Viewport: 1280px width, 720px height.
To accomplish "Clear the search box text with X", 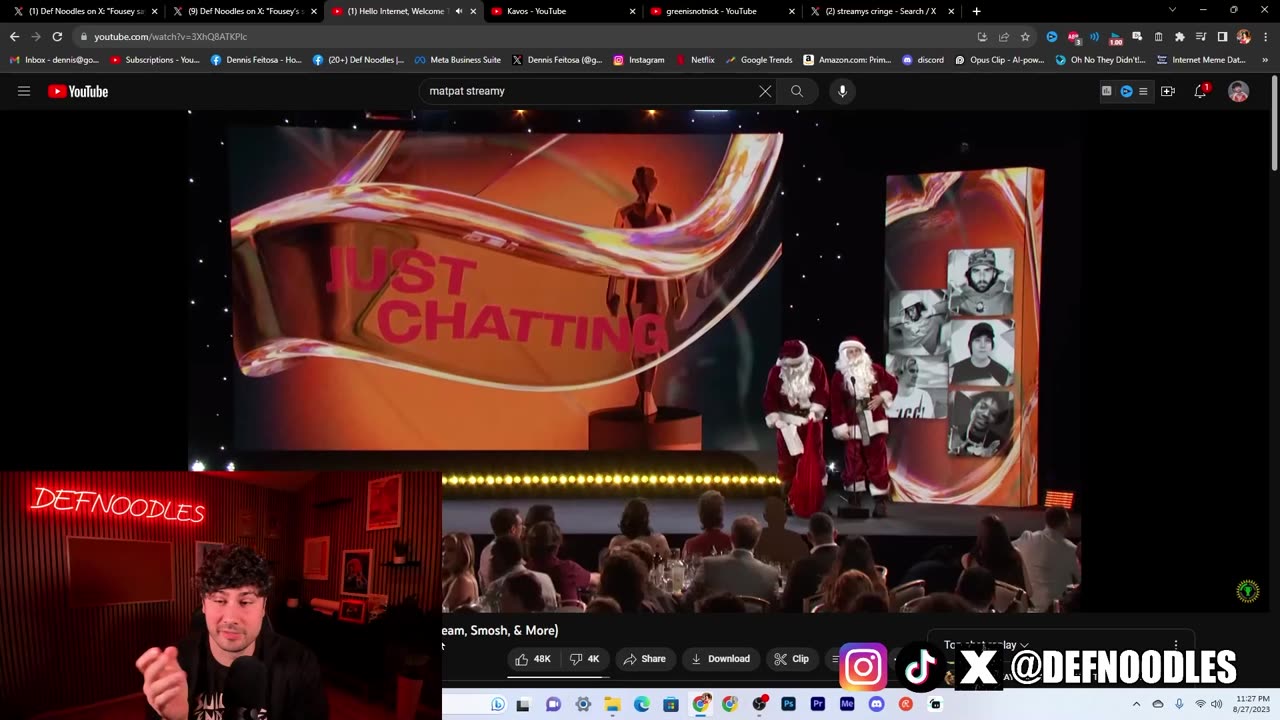I will pos(765,91).
